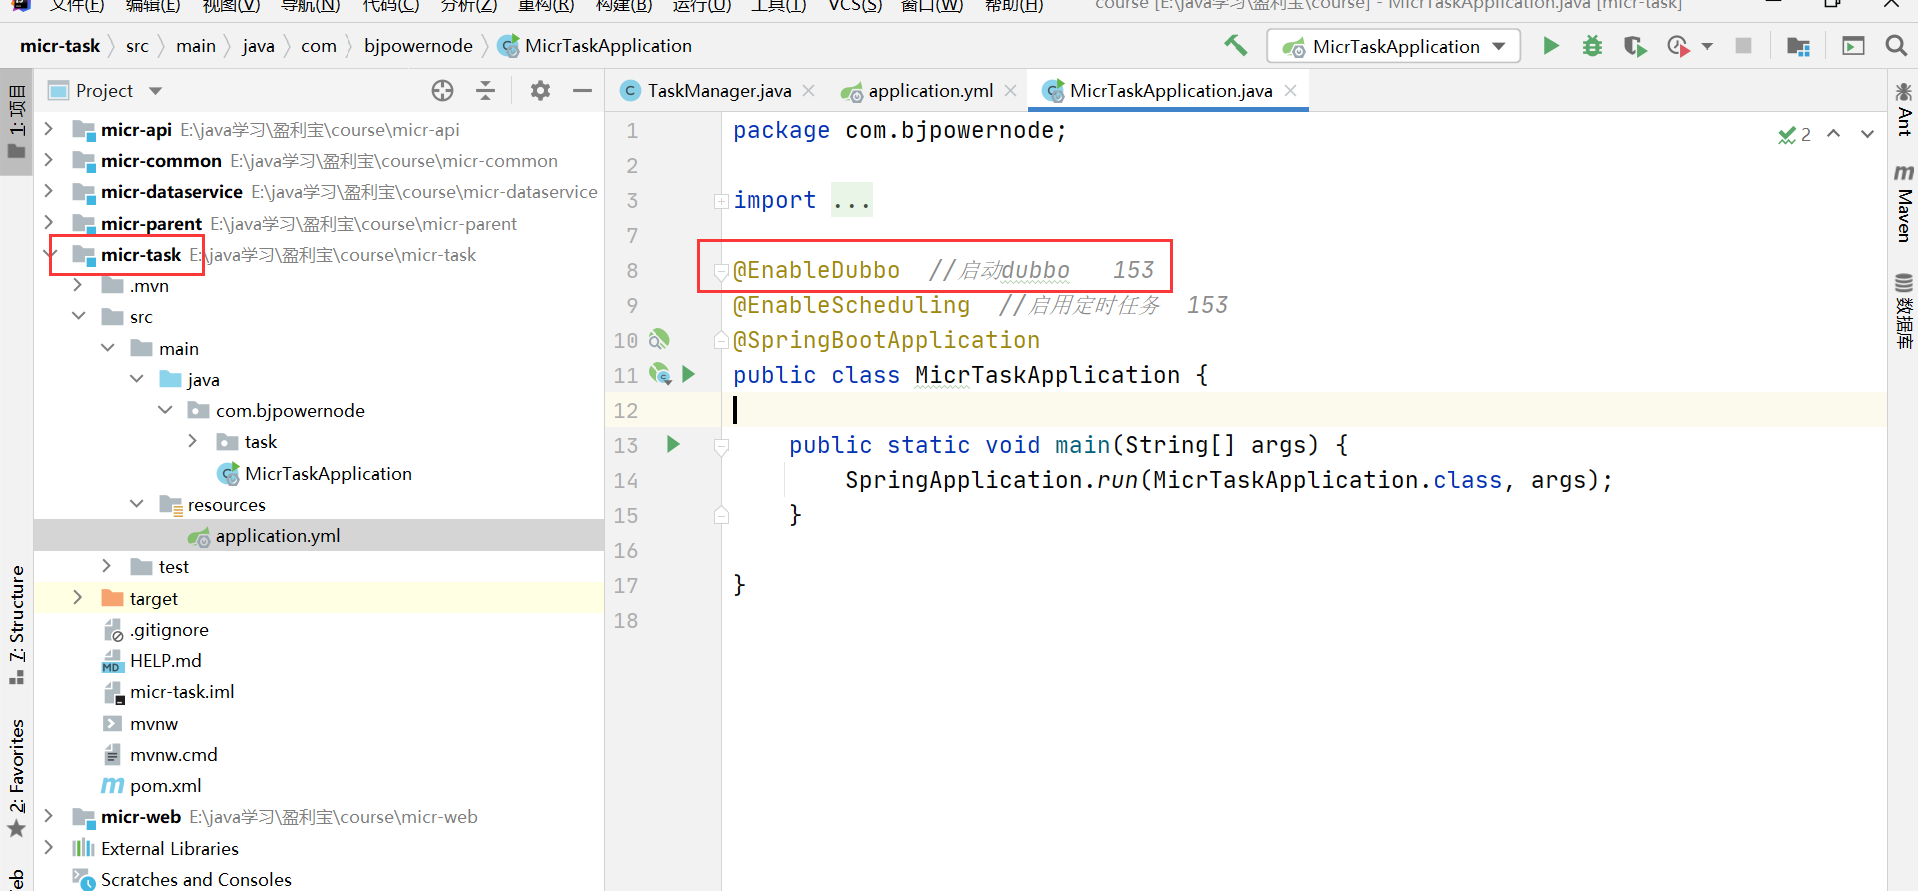Click Locate/Select Opened File crosshair icon
Screen dimensions: 1918x891
pyautogui.click(x=442, y=91)
